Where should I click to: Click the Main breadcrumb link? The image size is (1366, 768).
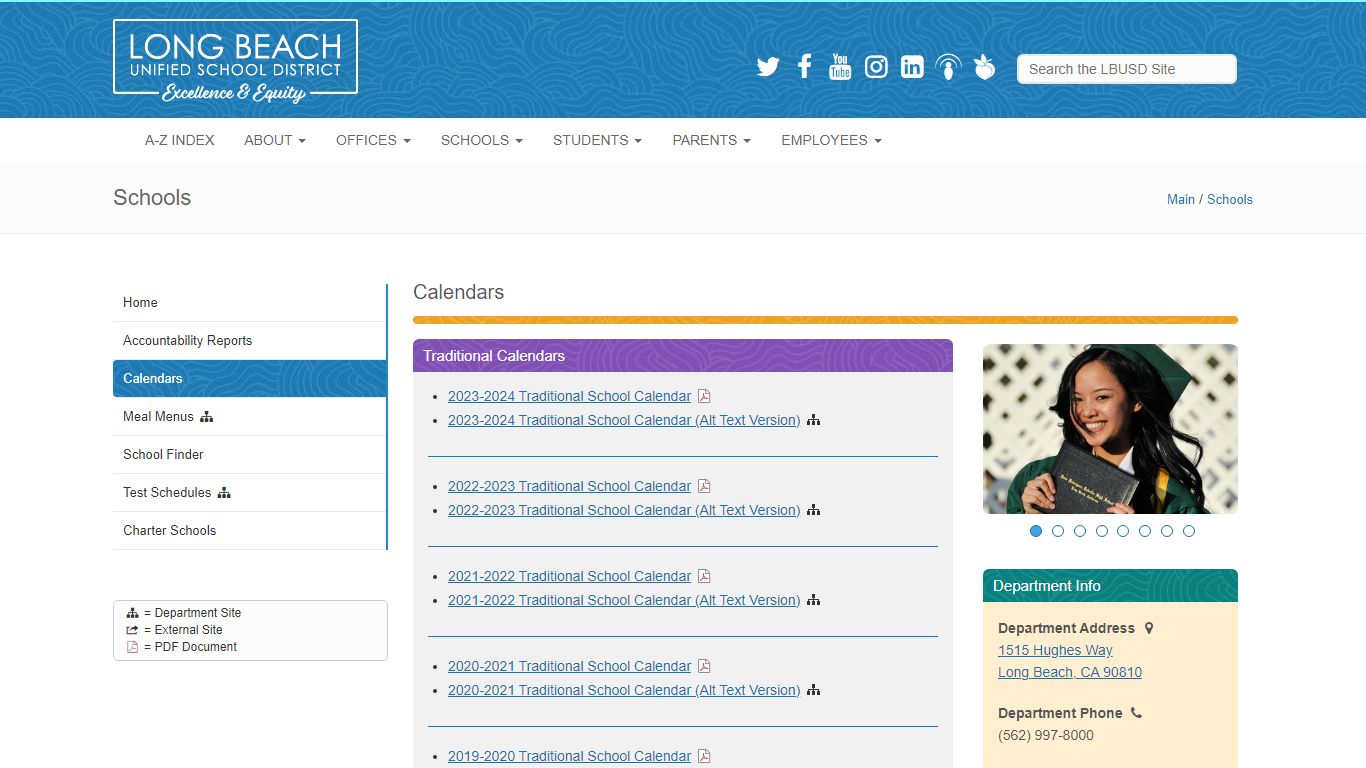(x=1181, y=199)
